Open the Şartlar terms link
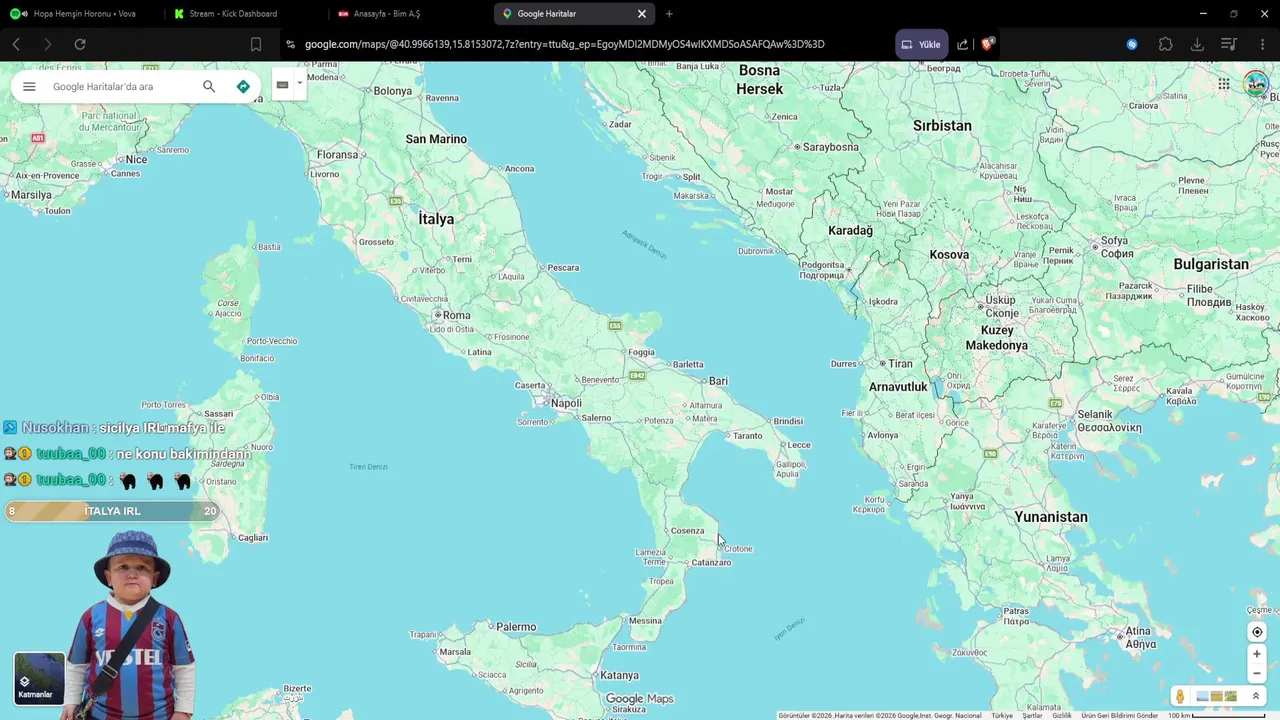 coord(1032,715)
